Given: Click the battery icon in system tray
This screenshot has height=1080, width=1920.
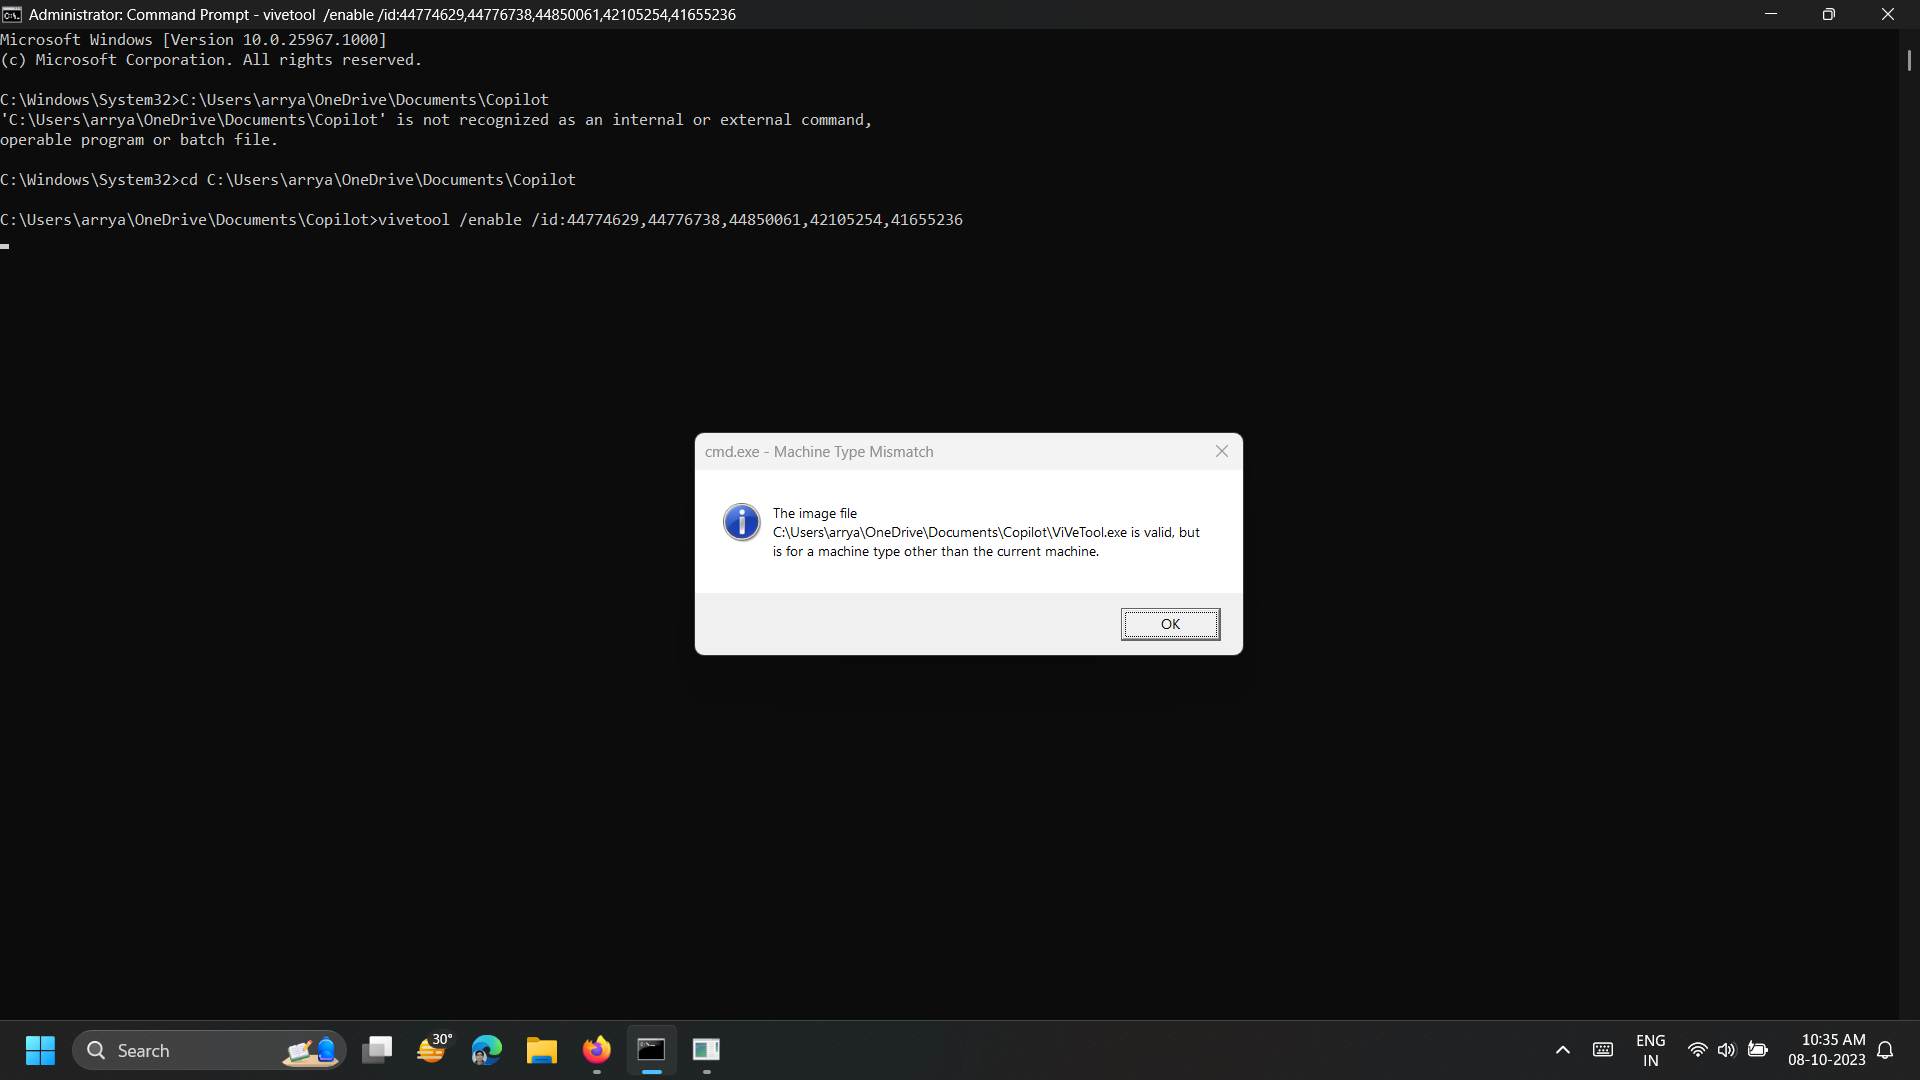Looking at the screenshot, I should [x=1757, y=1050].
